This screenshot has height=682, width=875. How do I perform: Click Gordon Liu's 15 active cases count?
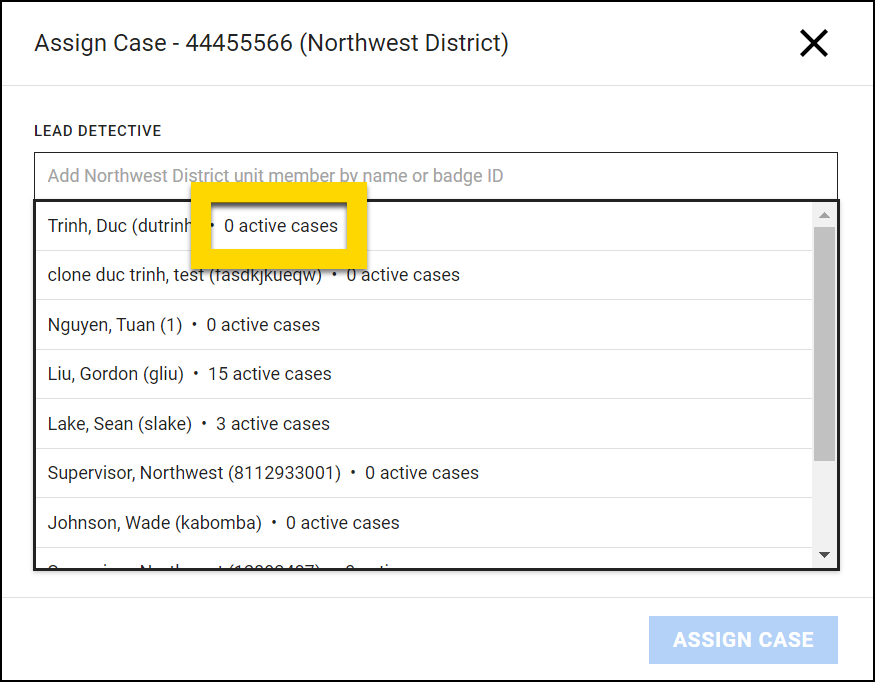(x=270, y=374)
